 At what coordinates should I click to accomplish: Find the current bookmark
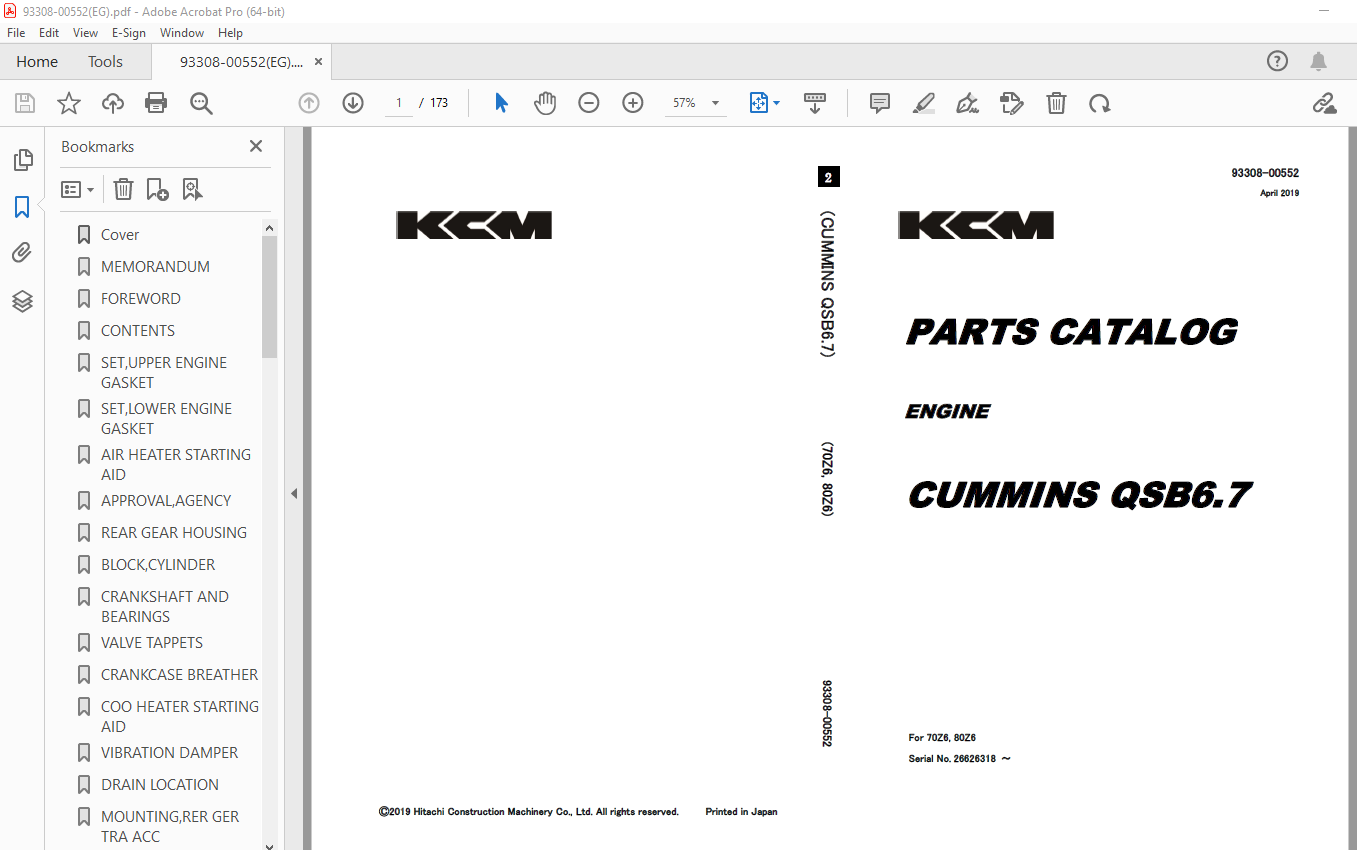(x=192, y=189)
